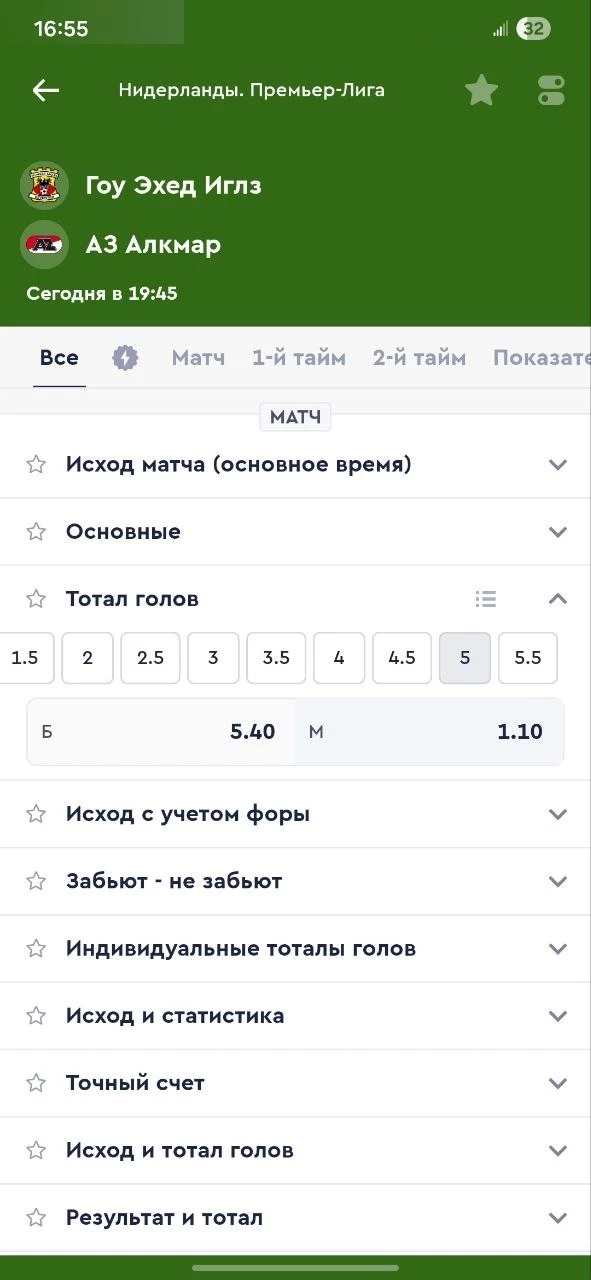Choose total value 2.5 in the selector
591x1280 pixels.
coord(150,658)
